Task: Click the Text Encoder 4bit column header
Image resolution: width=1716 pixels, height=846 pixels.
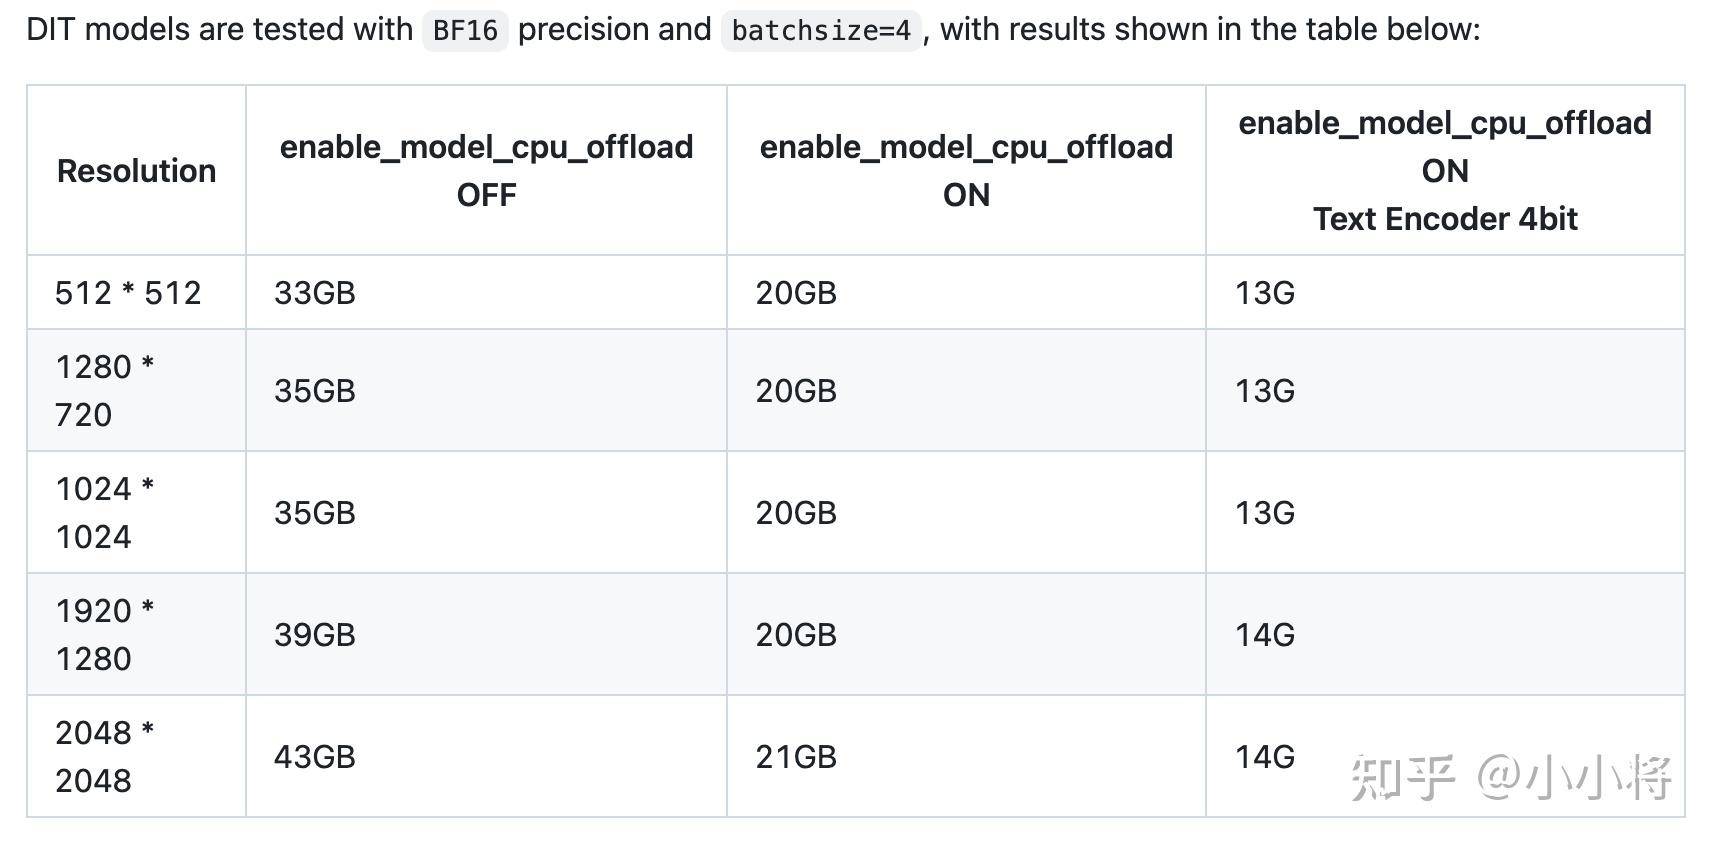Action: coord(1445,171)
